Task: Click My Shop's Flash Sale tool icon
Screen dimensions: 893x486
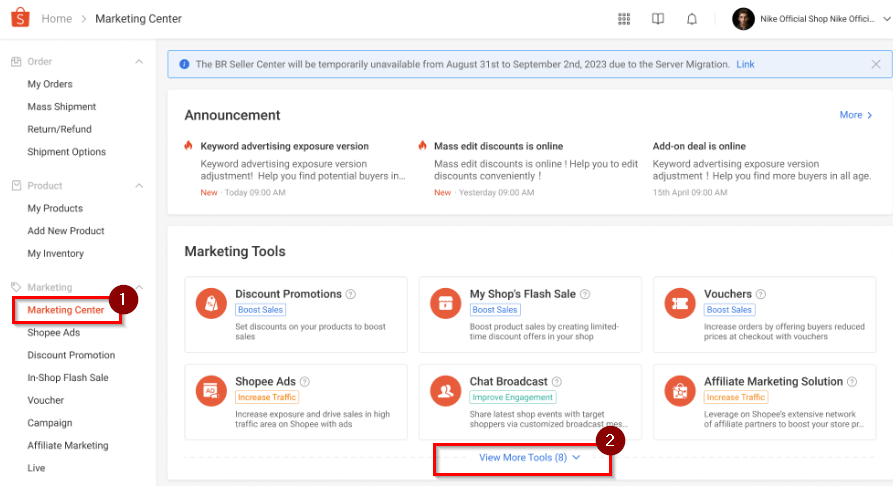Action: 445,303
